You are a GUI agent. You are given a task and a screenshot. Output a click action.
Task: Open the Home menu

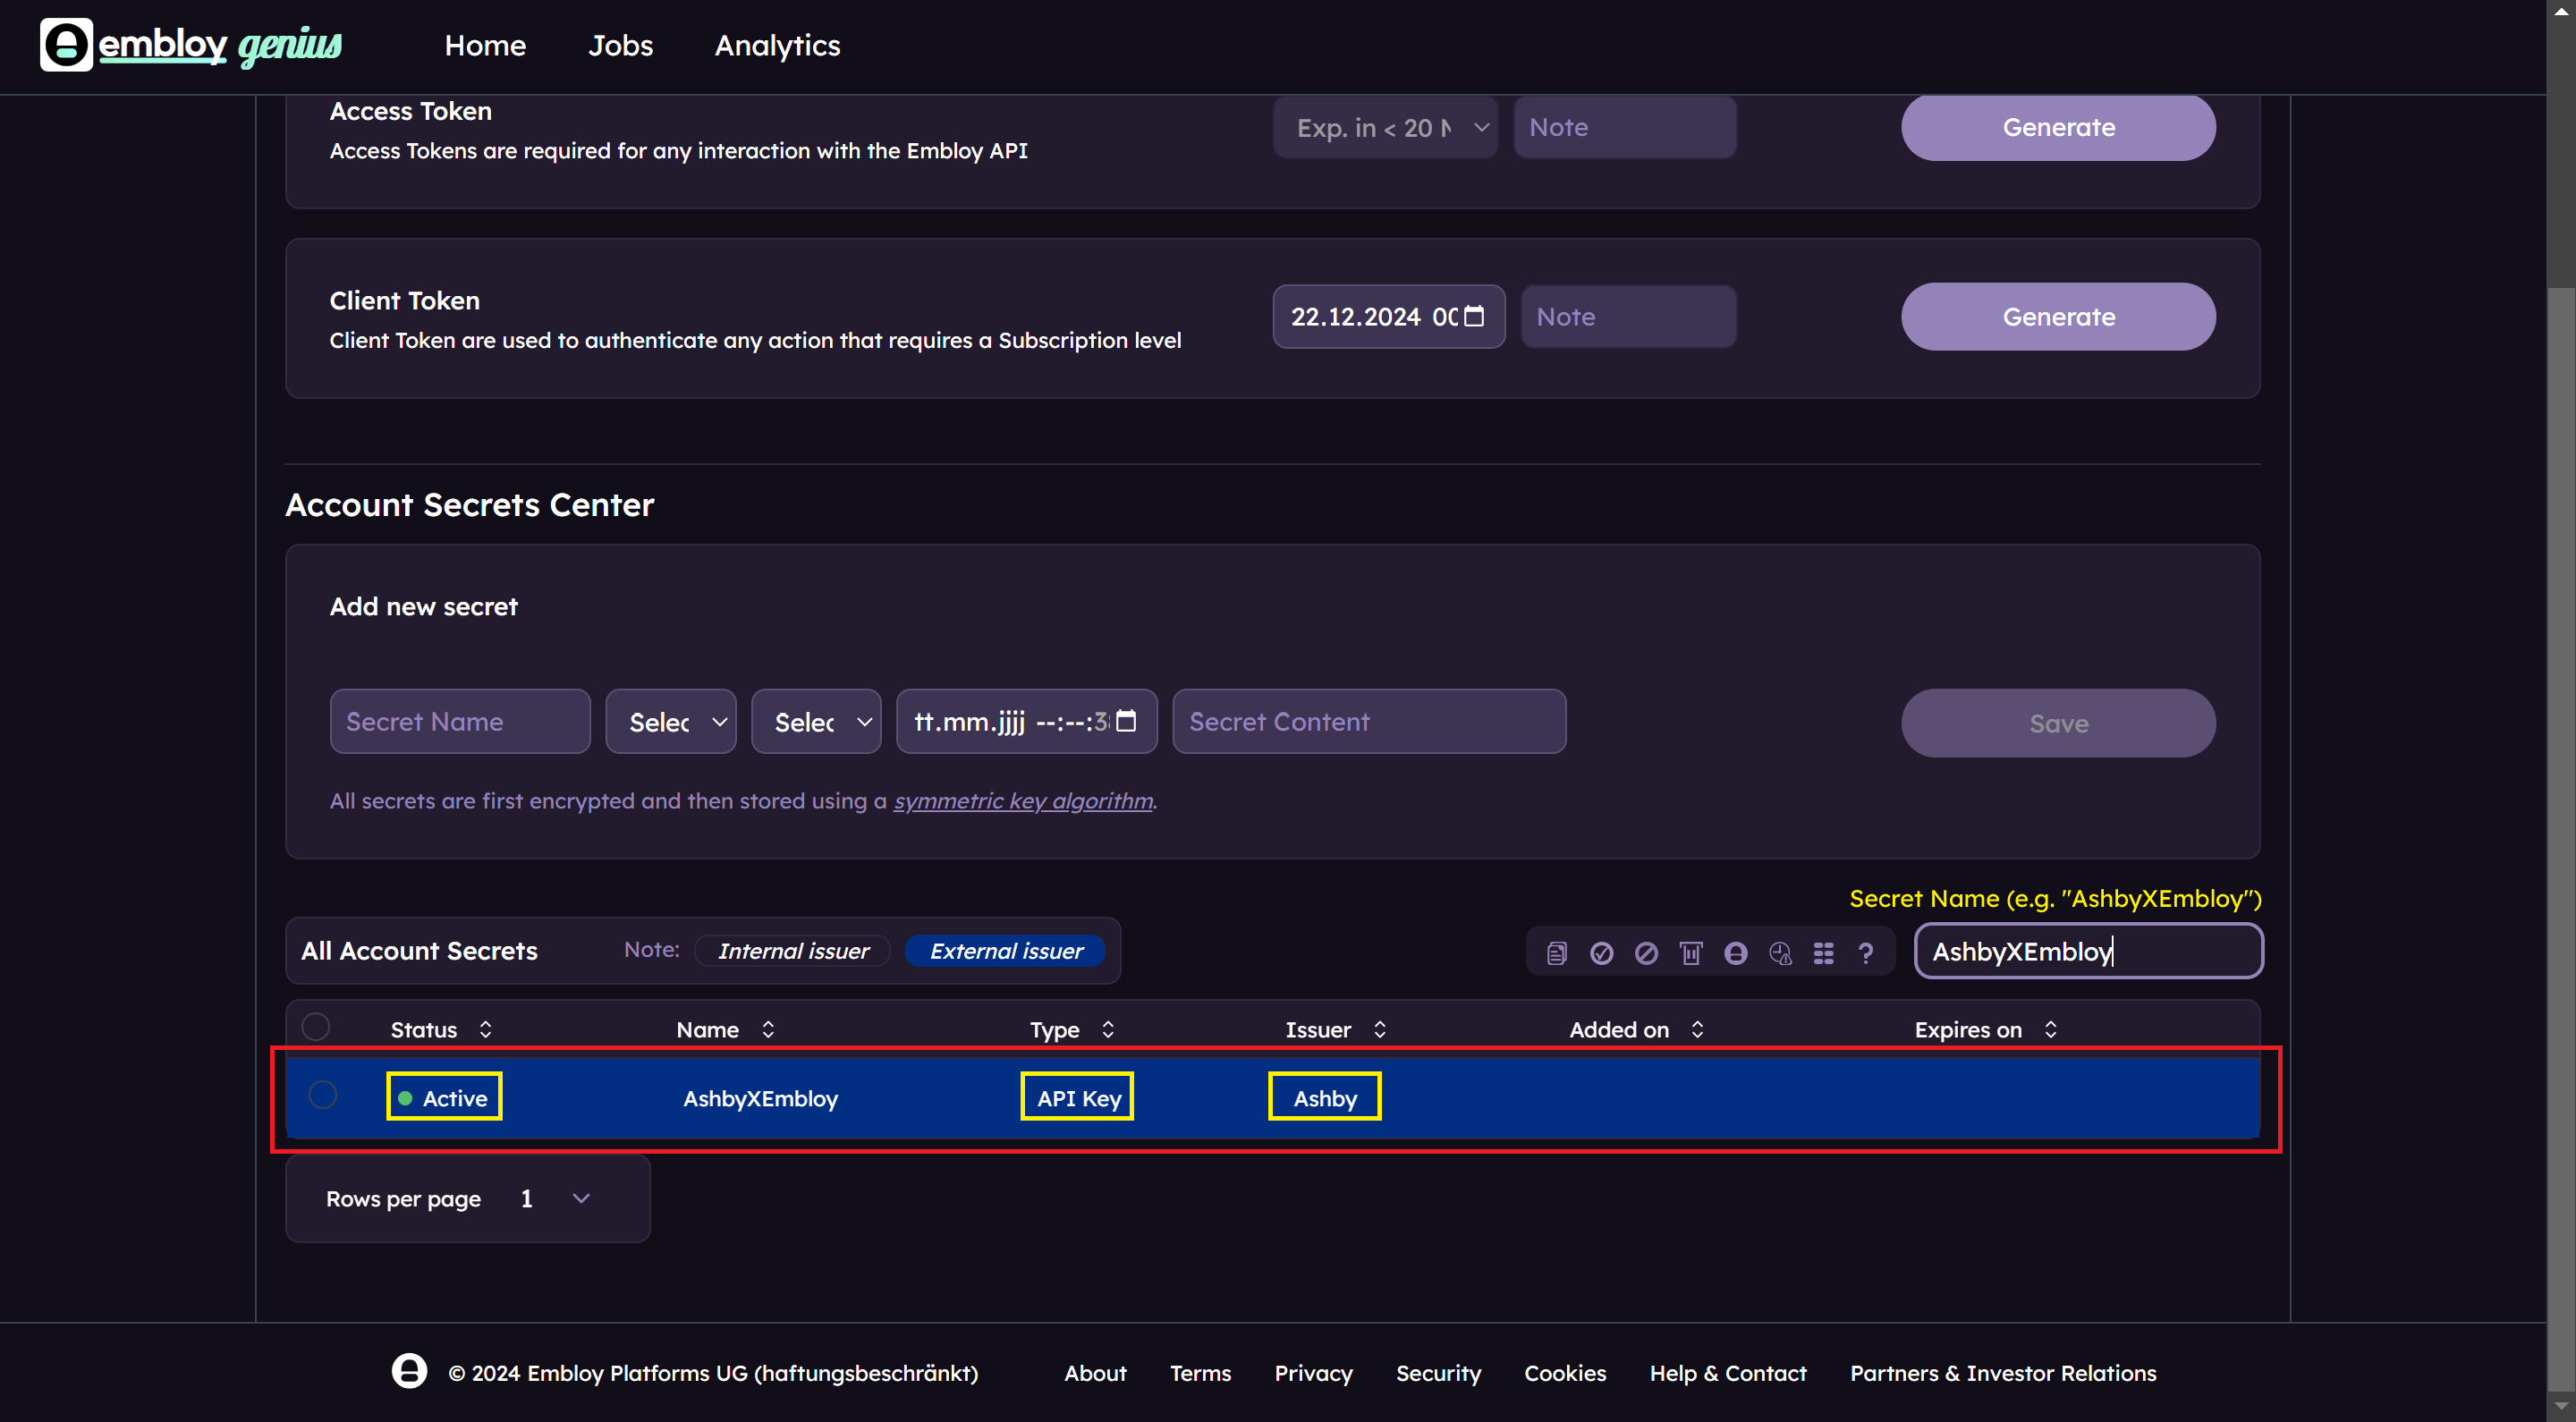485,45
